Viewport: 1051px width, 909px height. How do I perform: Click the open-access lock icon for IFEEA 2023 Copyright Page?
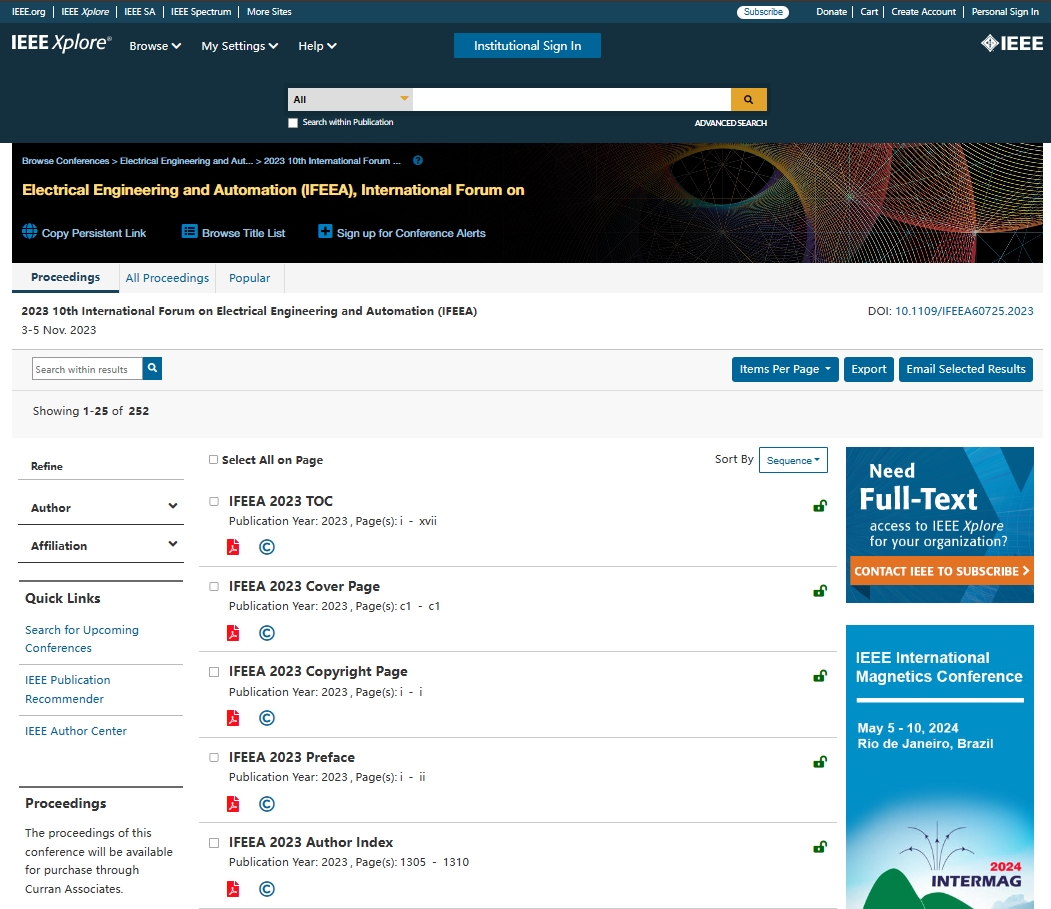click(x=820, y=676)
